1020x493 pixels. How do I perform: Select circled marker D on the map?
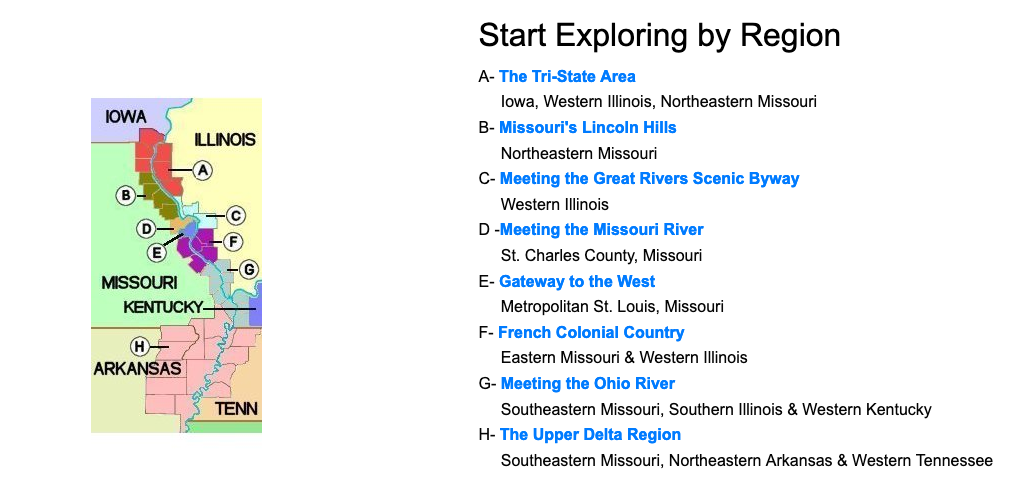pyautogui.click(x=147, y=229)
